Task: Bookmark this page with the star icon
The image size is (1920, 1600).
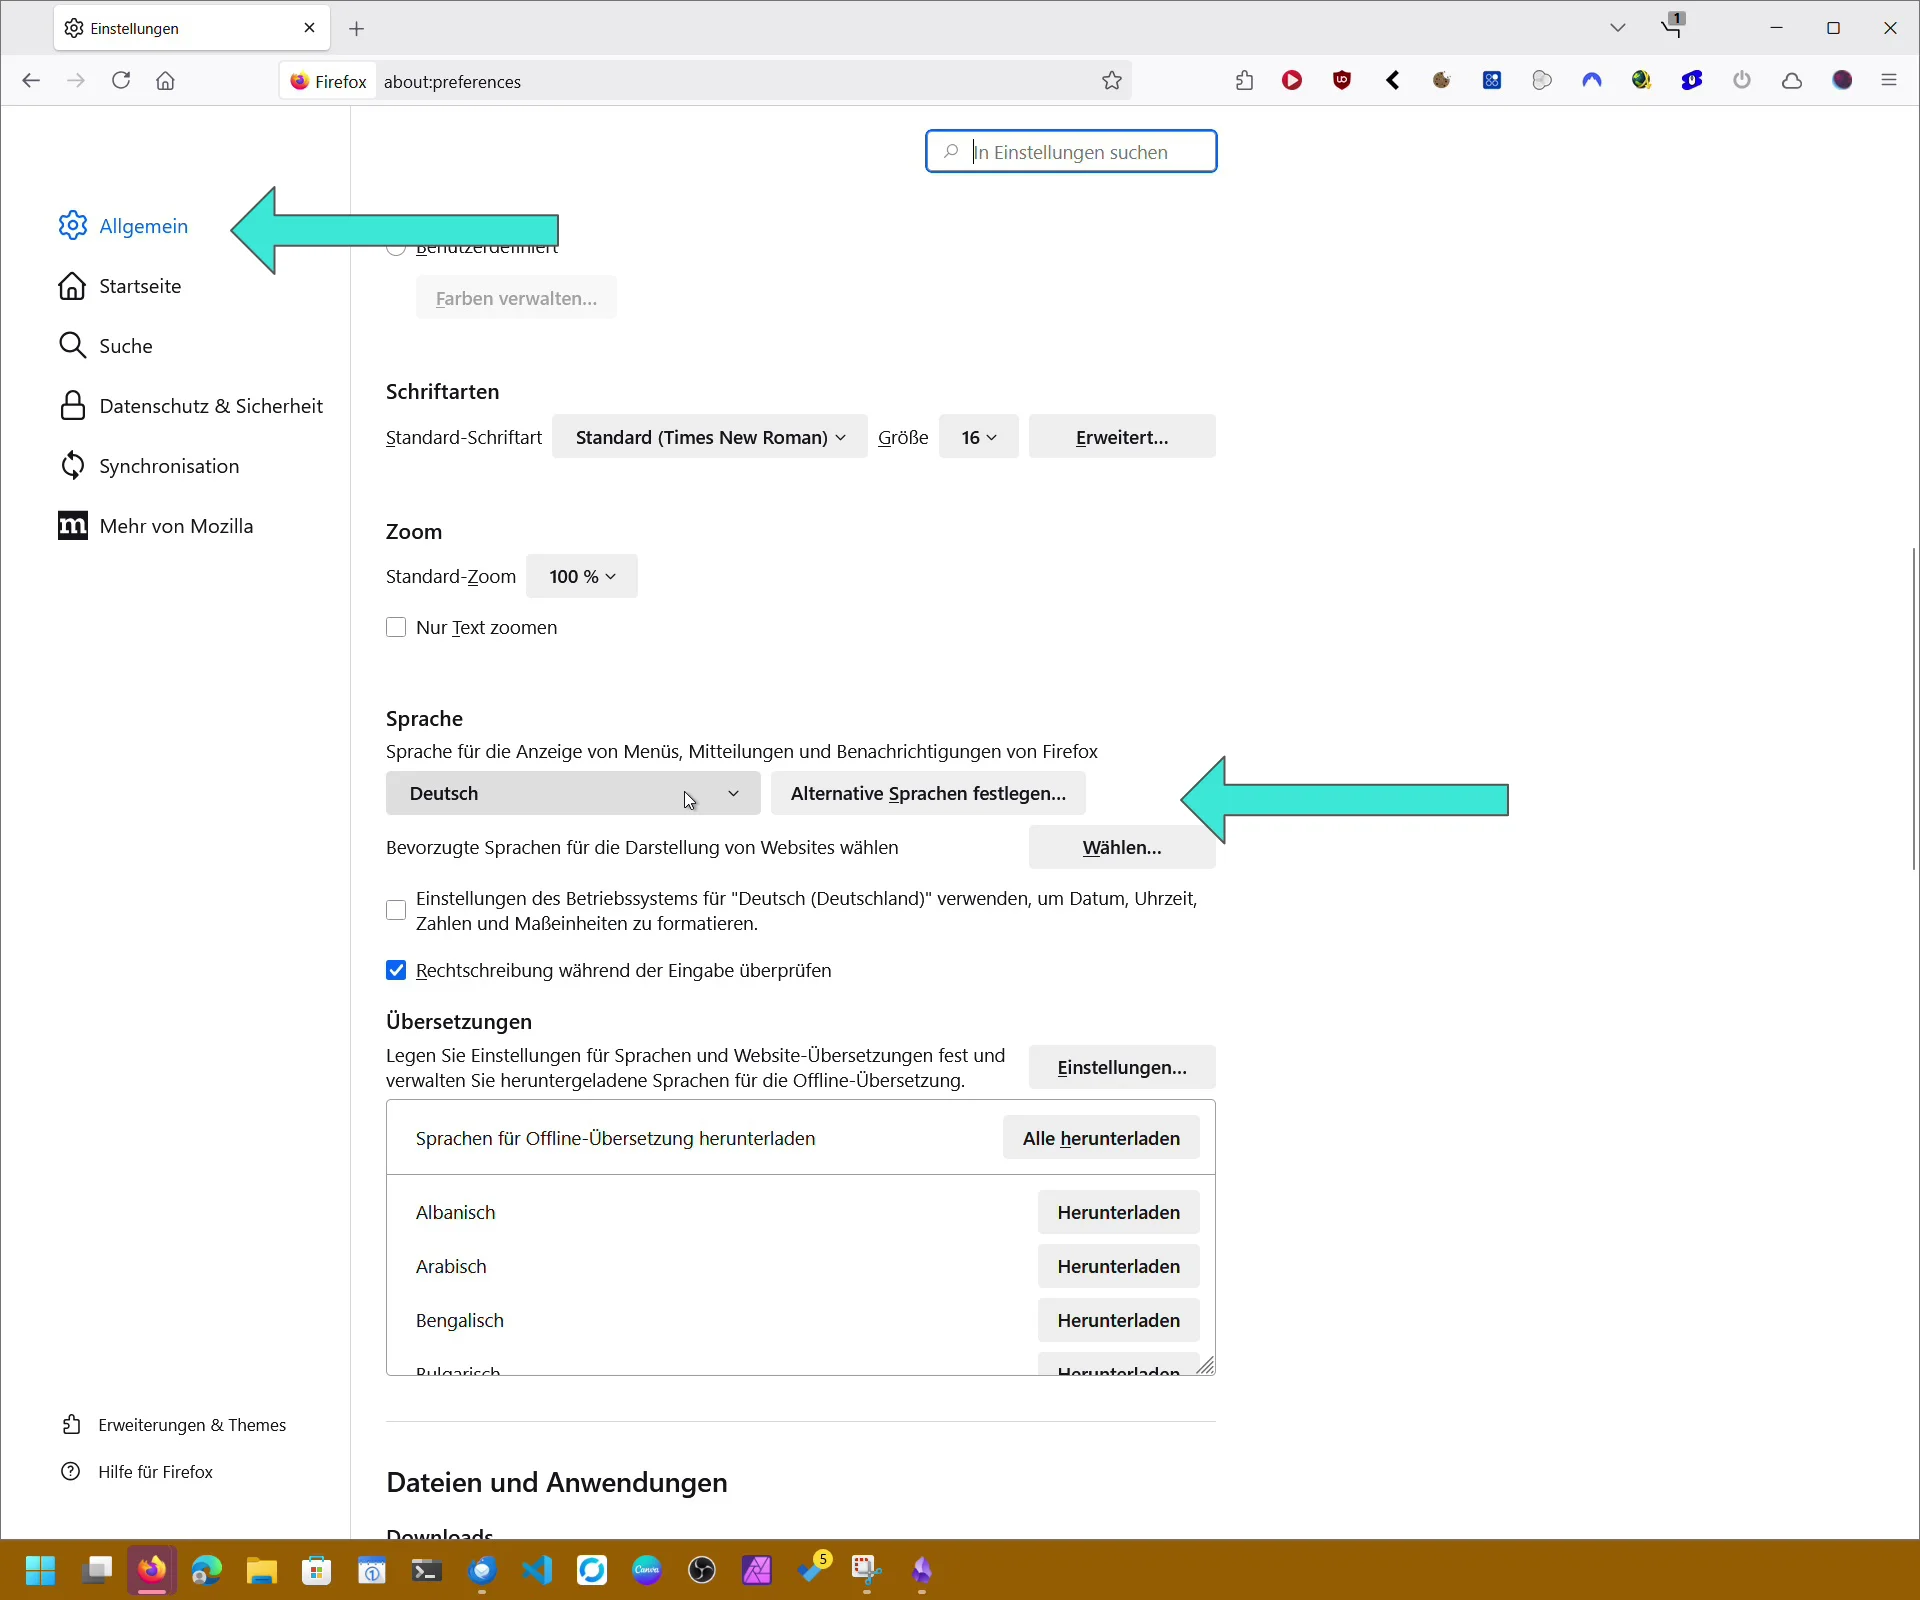Action: (1112, 81)
